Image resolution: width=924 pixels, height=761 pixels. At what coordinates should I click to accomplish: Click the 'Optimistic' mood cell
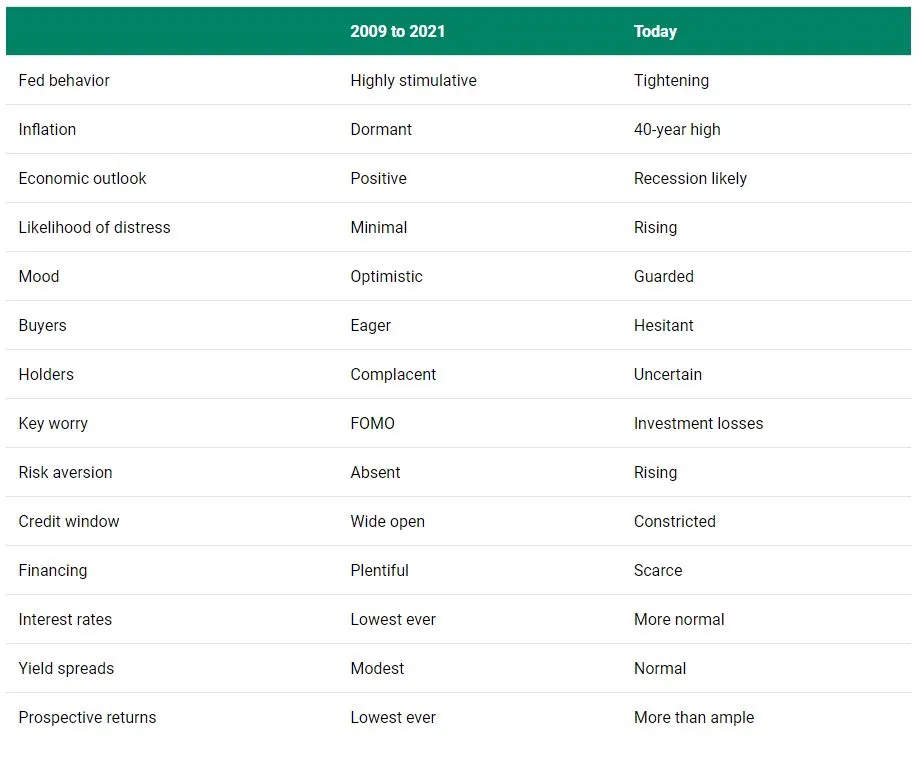(386, 276)
